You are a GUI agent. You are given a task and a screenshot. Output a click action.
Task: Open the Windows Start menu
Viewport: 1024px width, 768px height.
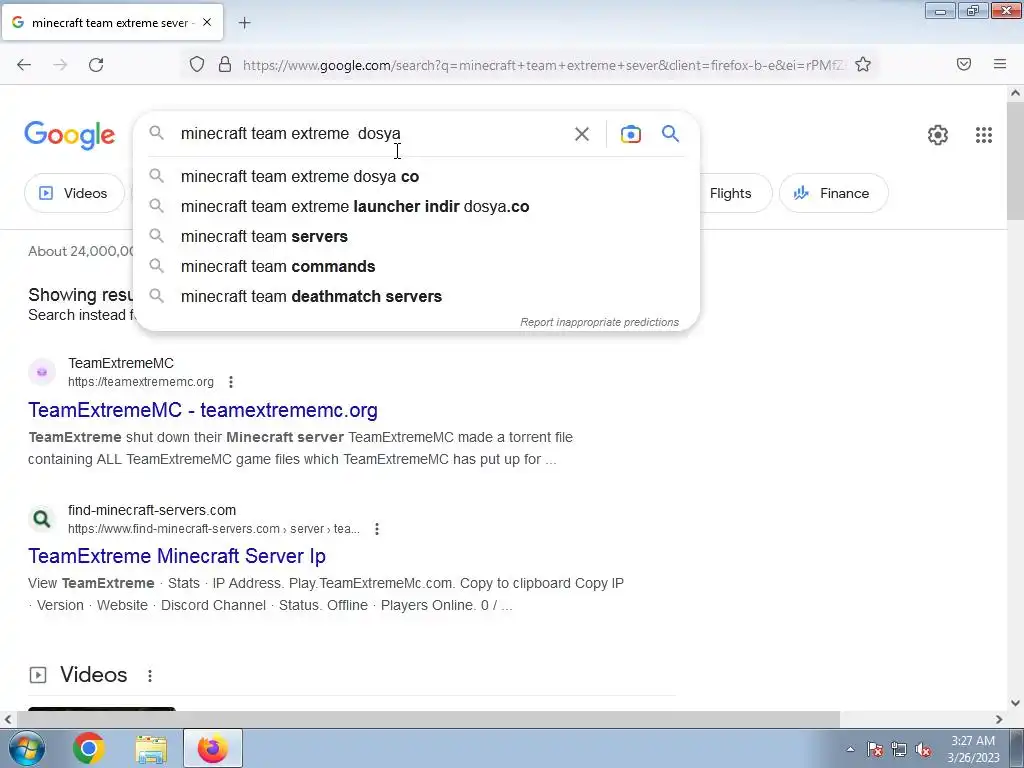point(27,748)
